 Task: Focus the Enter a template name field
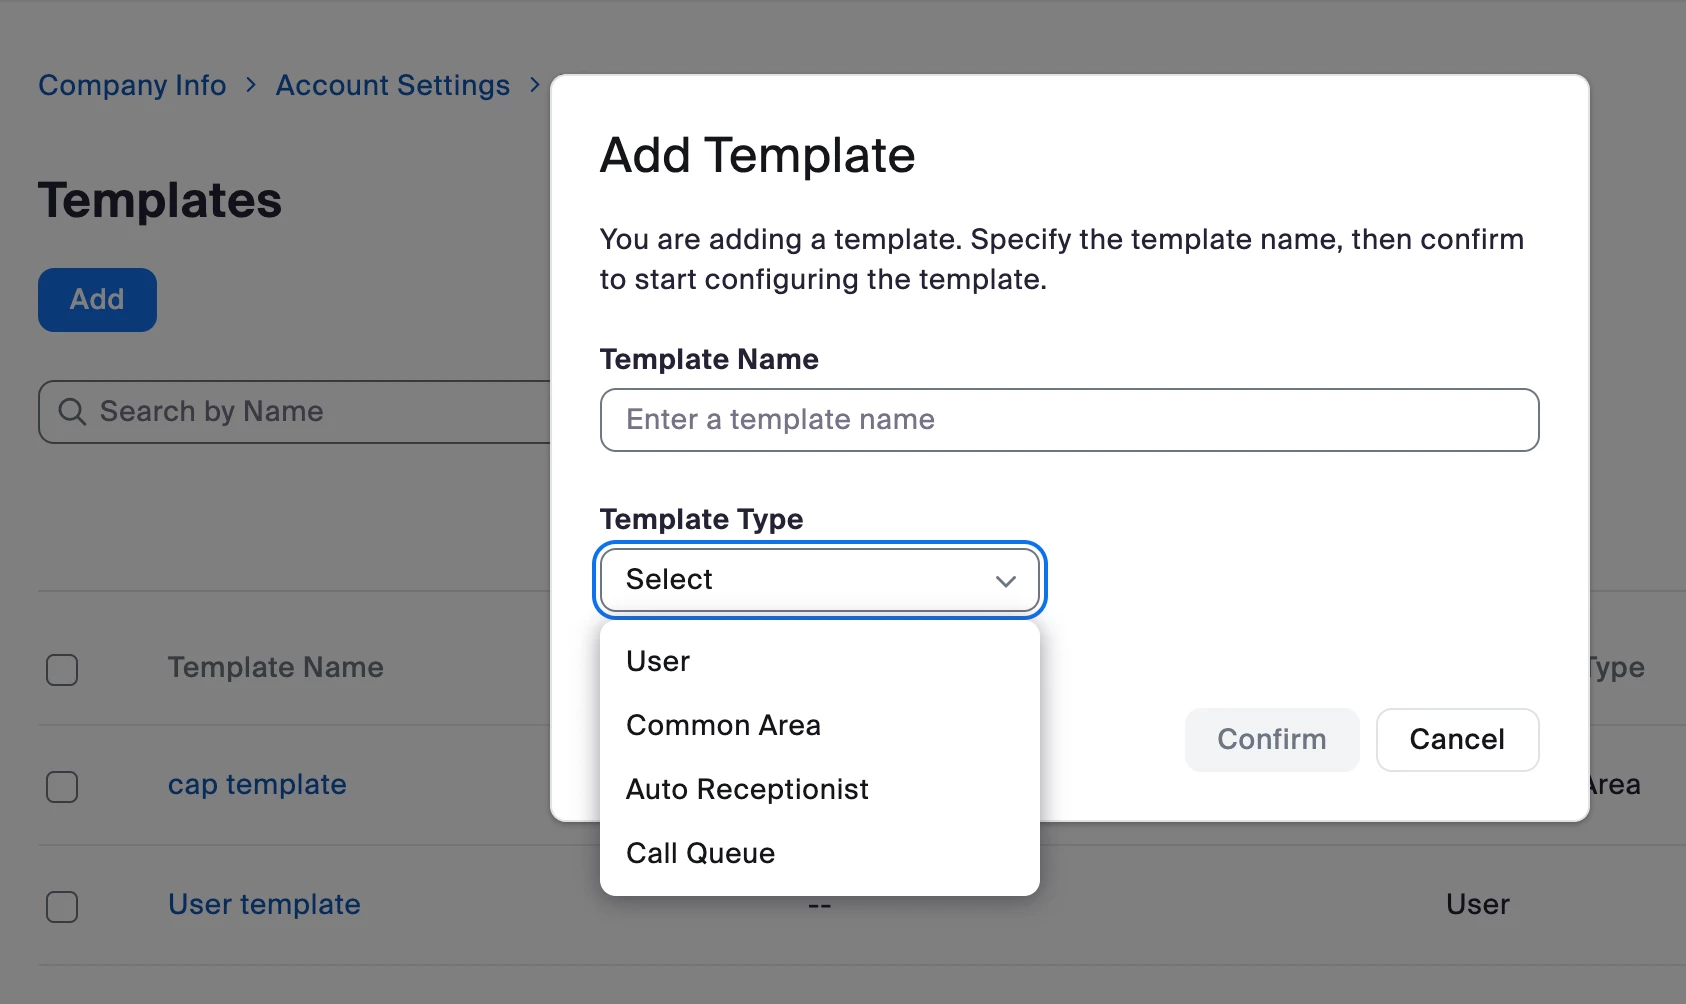tap(1068, 420)
